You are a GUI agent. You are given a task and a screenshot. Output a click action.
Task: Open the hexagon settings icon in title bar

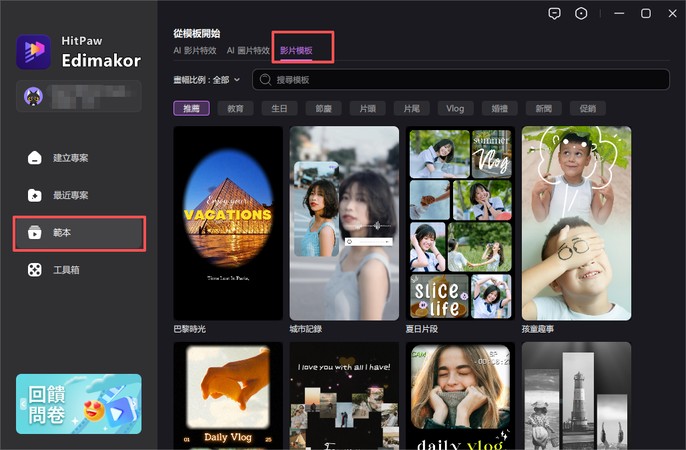click(581, 14)
